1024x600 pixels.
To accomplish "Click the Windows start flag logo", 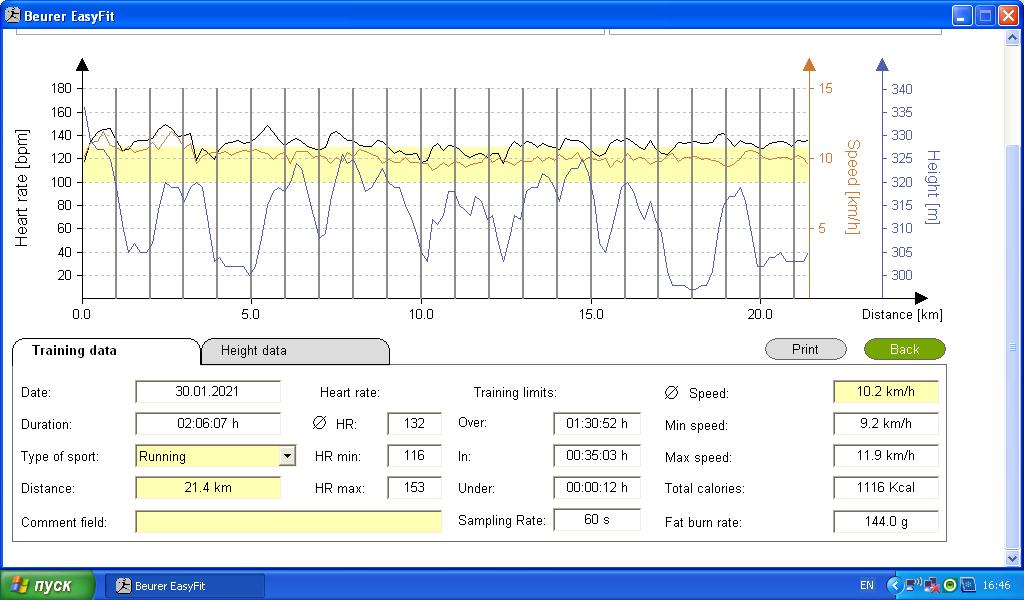I will pyautogui.click(x=20, y=584).
